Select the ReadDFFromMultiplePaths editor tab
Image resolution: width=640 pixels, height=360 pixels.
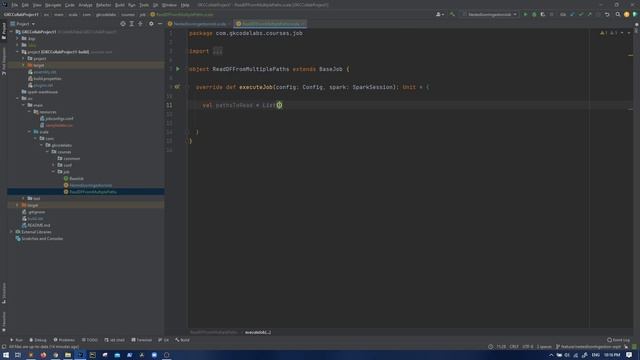click(x=270, y=24)
